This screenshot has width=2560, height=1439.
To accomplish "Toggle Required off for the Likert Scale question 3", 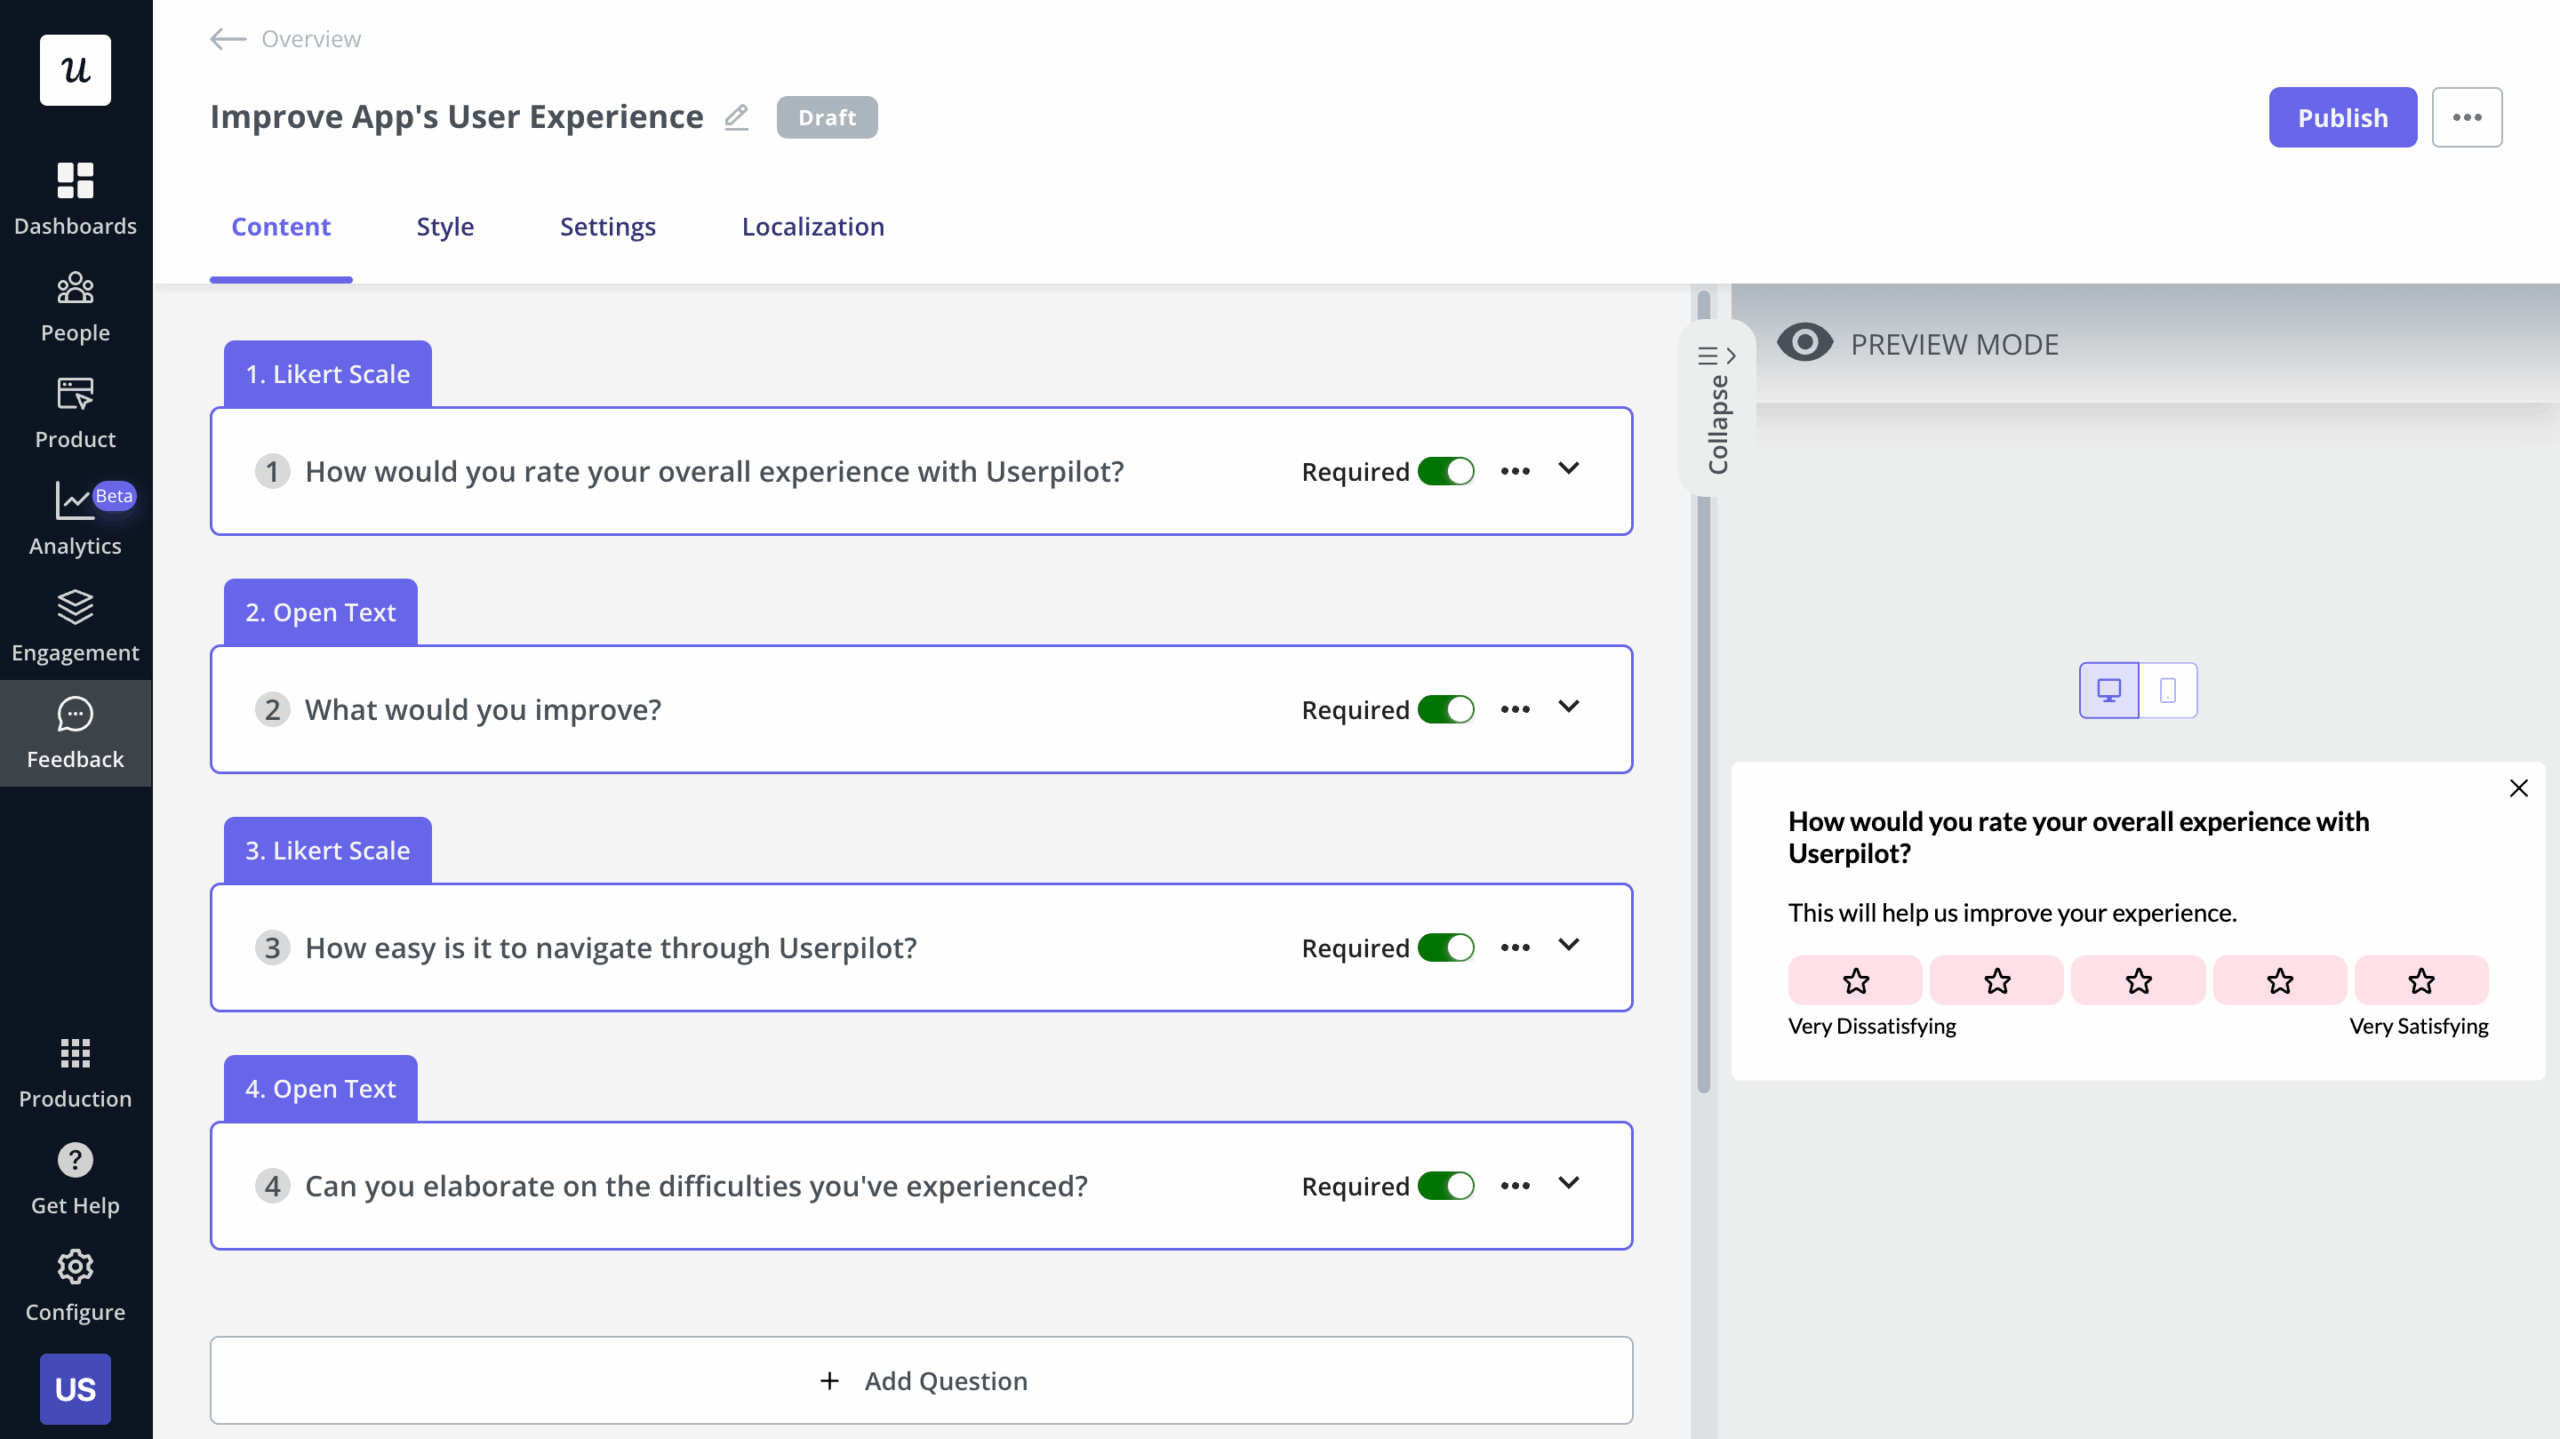I will (x=1447, y=947).
